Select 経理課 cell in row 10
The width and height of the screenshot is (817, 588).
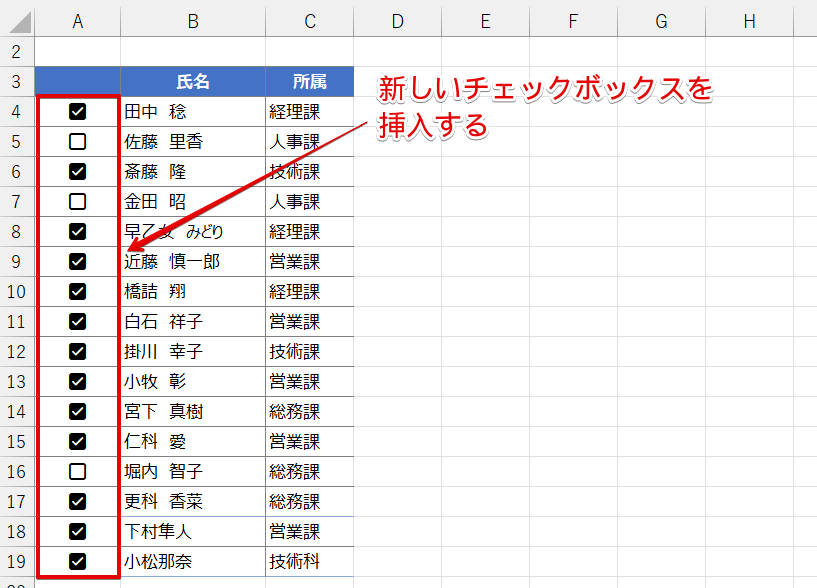click(310, 291)
